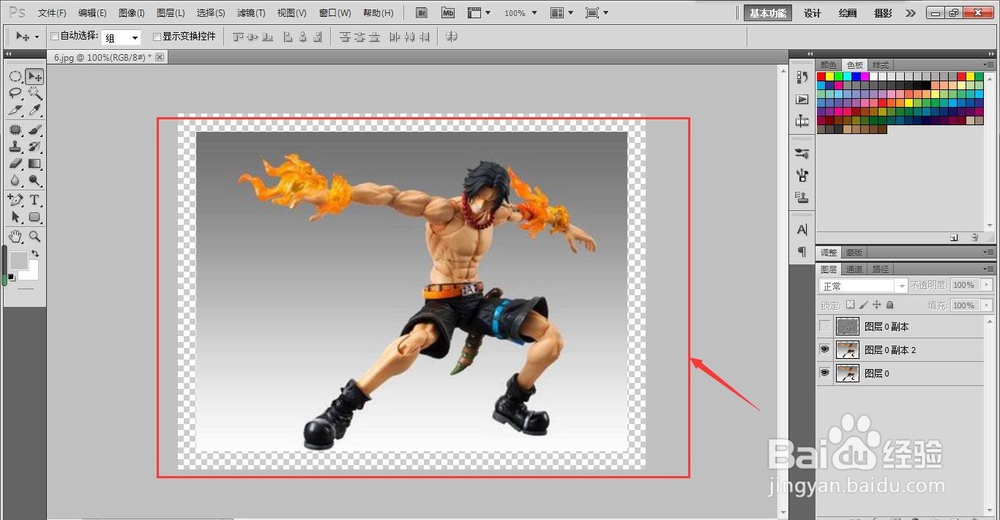Image resolution: width=1000 pixels, height=520 pixels.
Task: Hide layer 图层 0 eye icon
Action: pyautogui.click(x=825, y=373)
